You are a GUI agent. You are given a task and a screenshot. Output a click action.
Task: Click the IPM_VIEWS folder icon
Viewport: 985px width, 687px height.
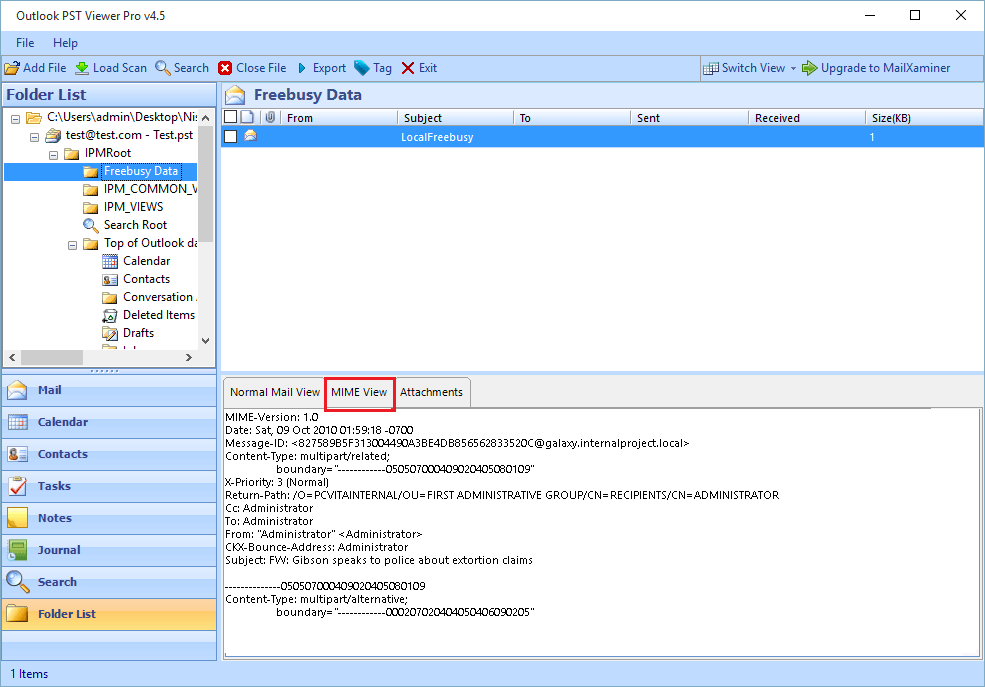coord(90,207)
